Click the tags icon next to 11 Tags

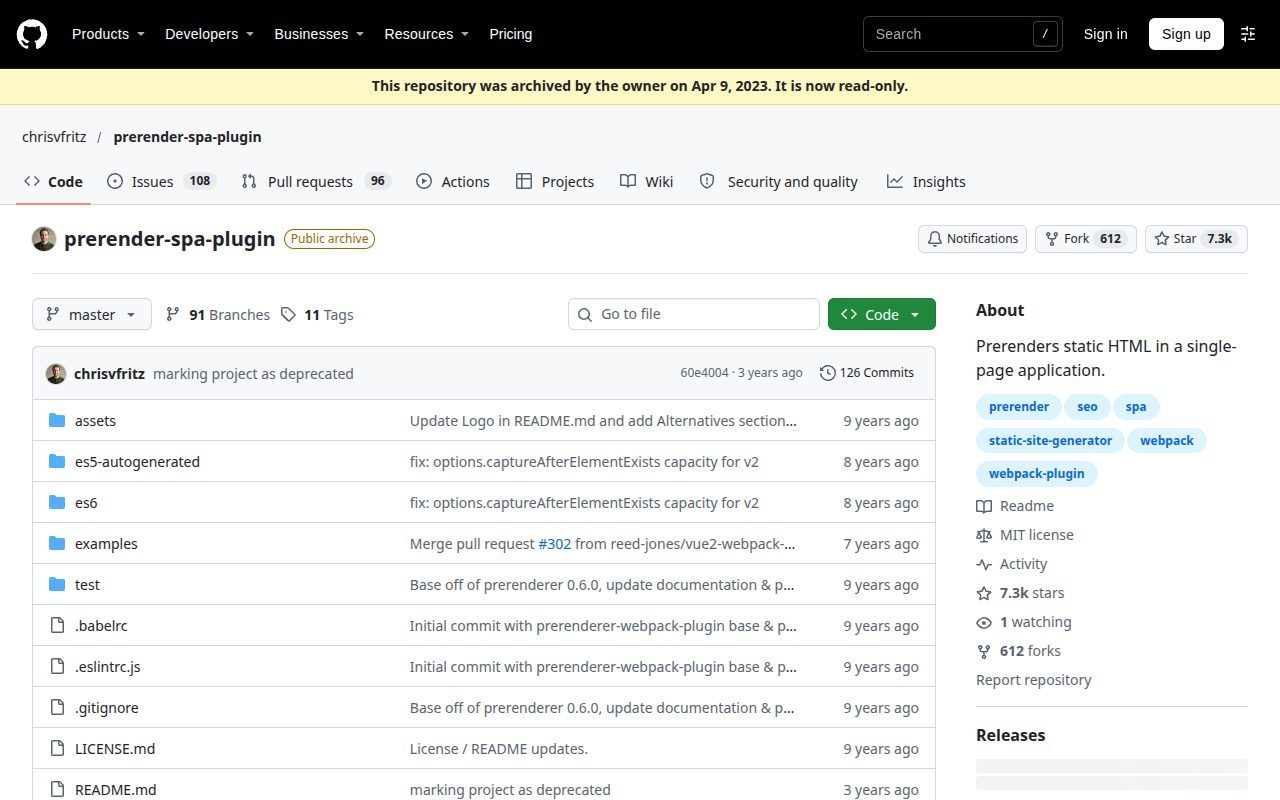pos(288,315)
